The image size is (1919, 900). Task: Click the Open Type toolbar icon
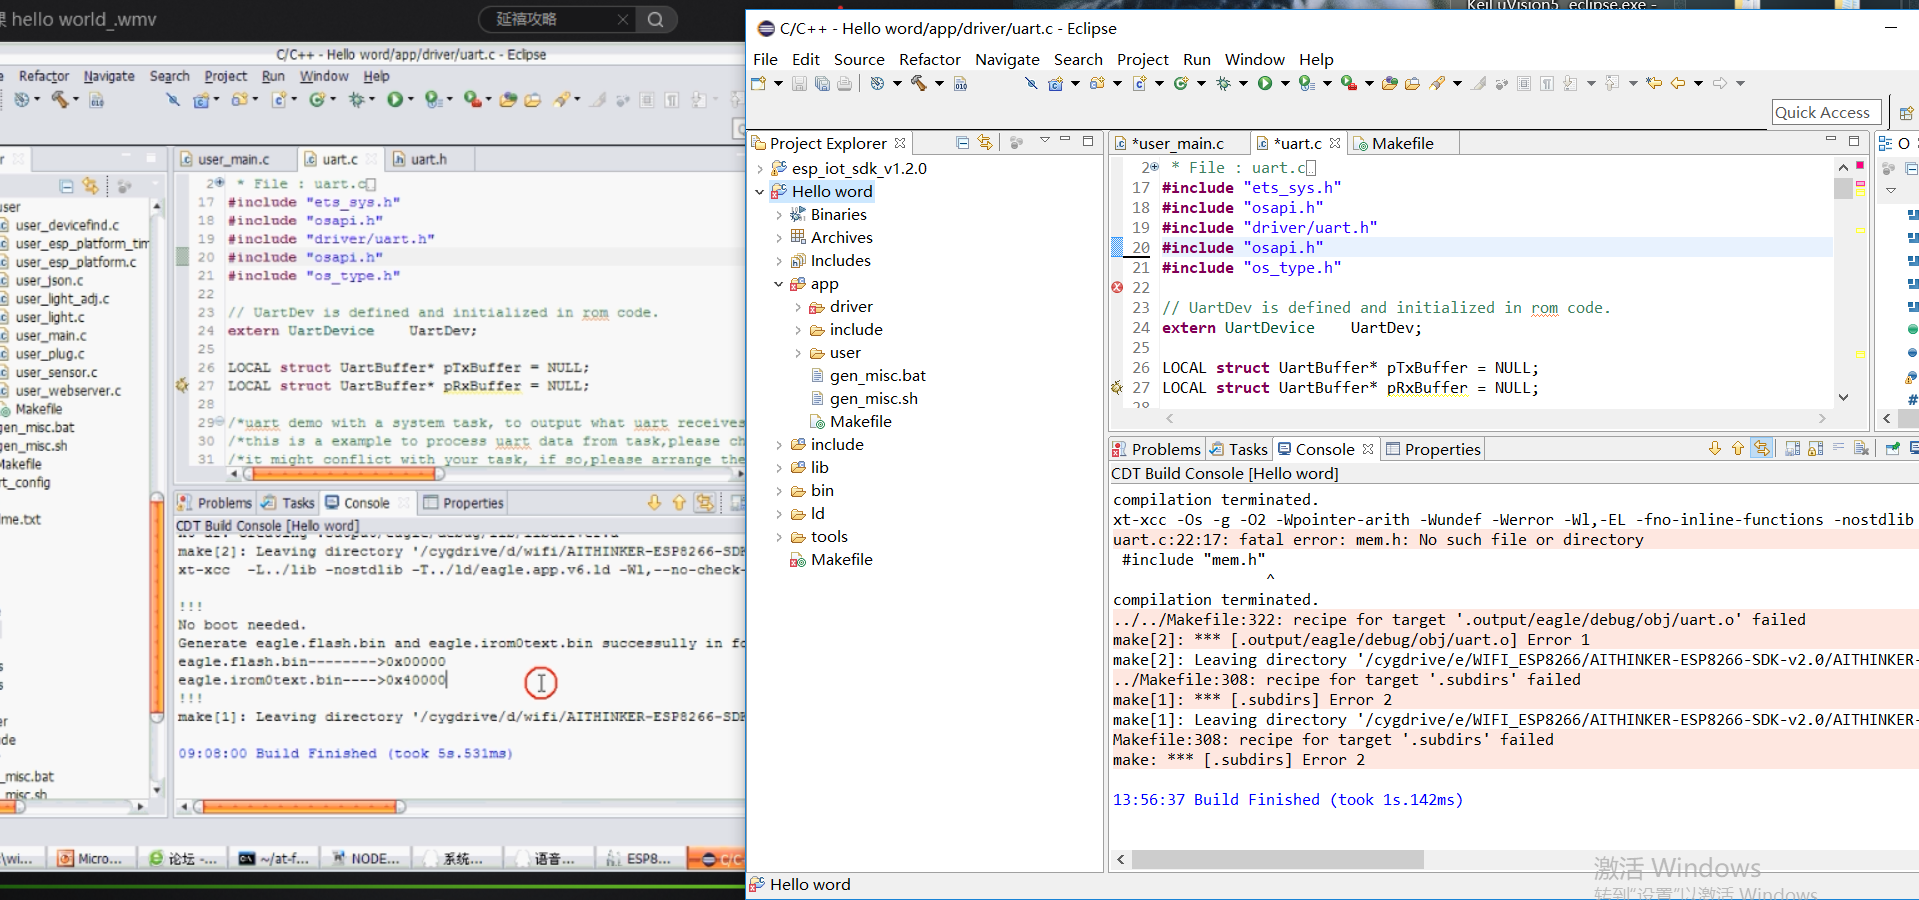(x=1389, y=84)
